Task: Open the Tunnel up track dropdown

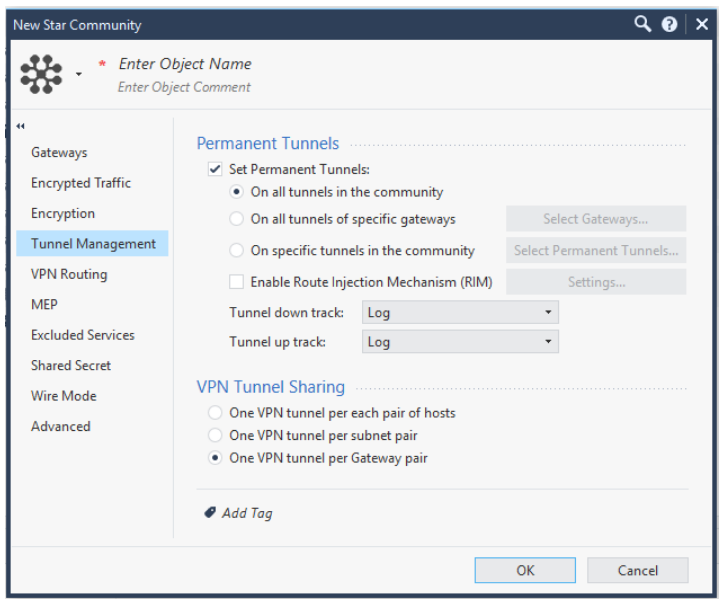Action: (x=460, y=342)
